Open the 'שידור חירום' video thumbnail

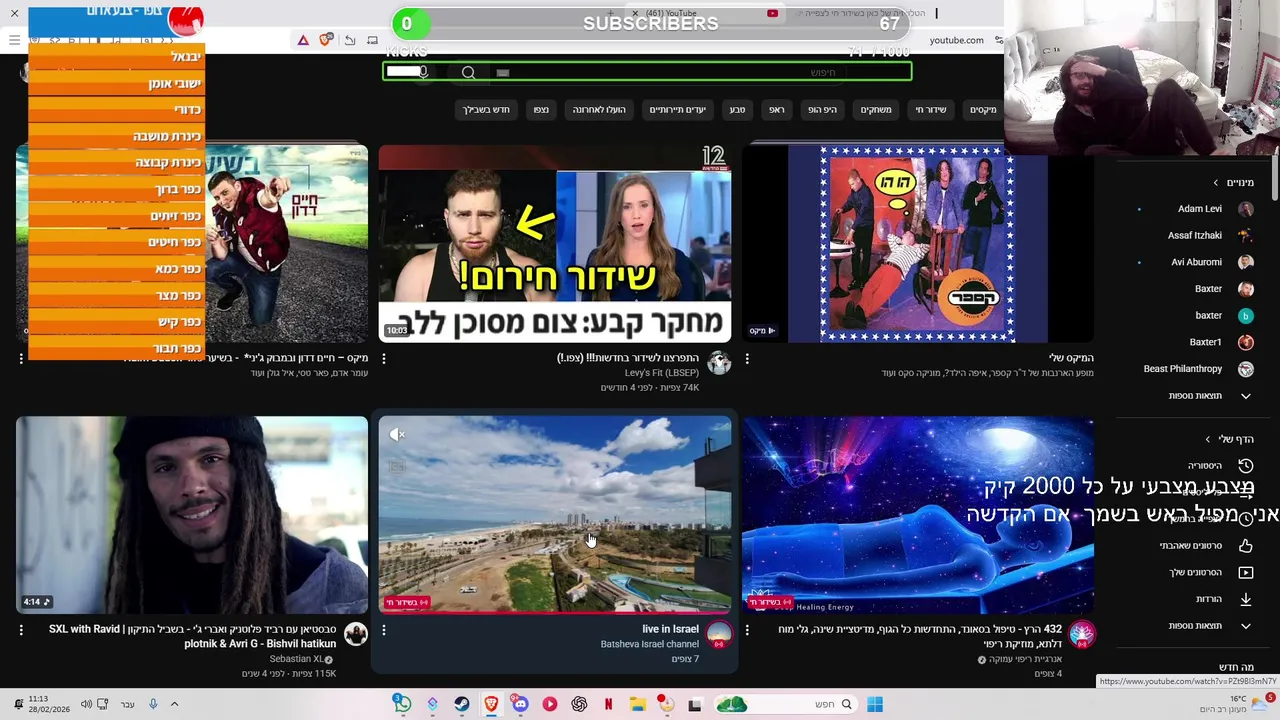pos(555,243)
